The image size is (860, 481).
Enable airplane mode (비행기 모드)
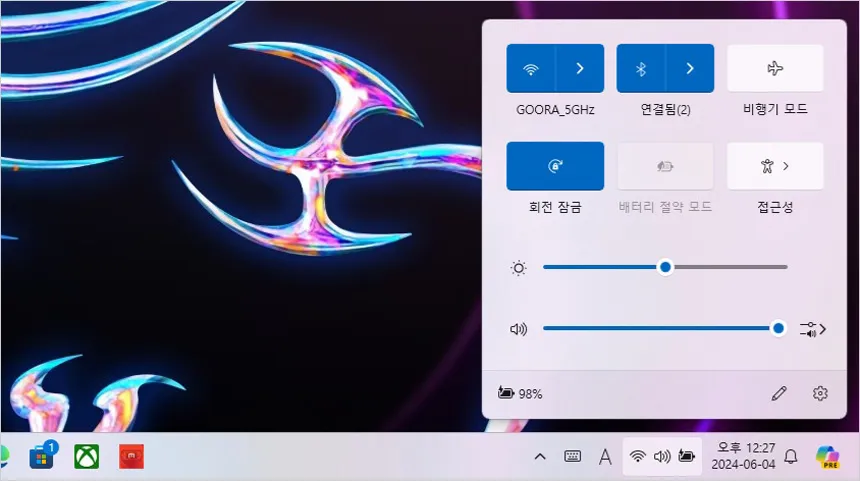(x=775, y=69)
